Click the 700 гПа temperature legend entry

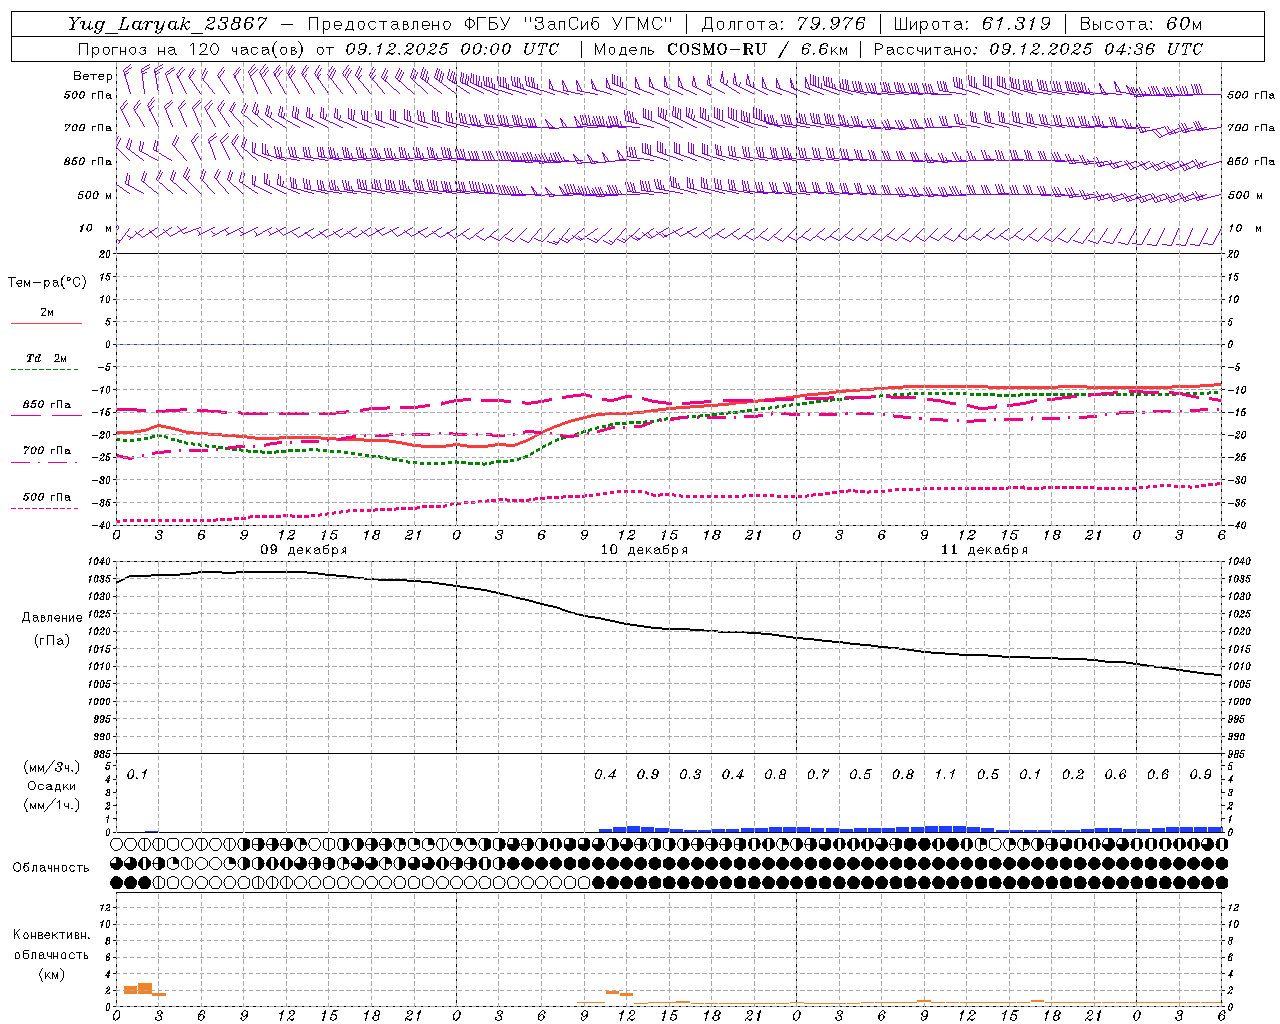click(47, 451)
